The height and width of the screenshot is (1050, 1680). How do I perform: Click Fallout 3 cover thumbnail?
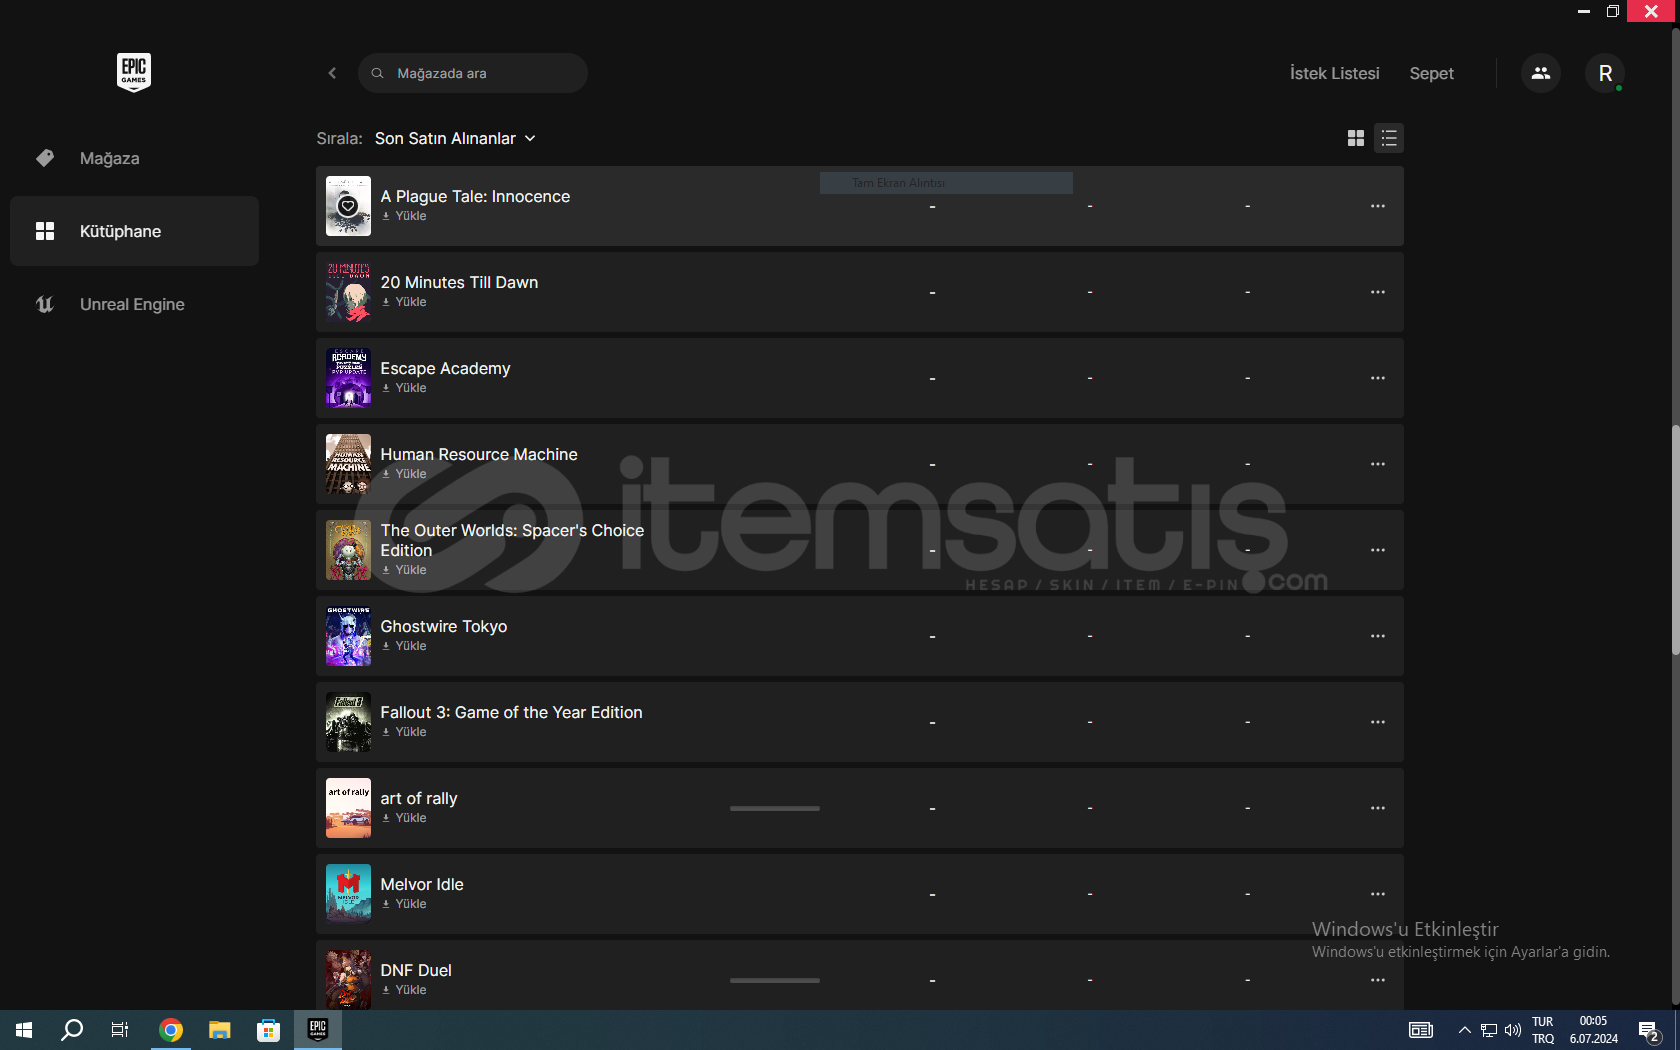(348, 722)
